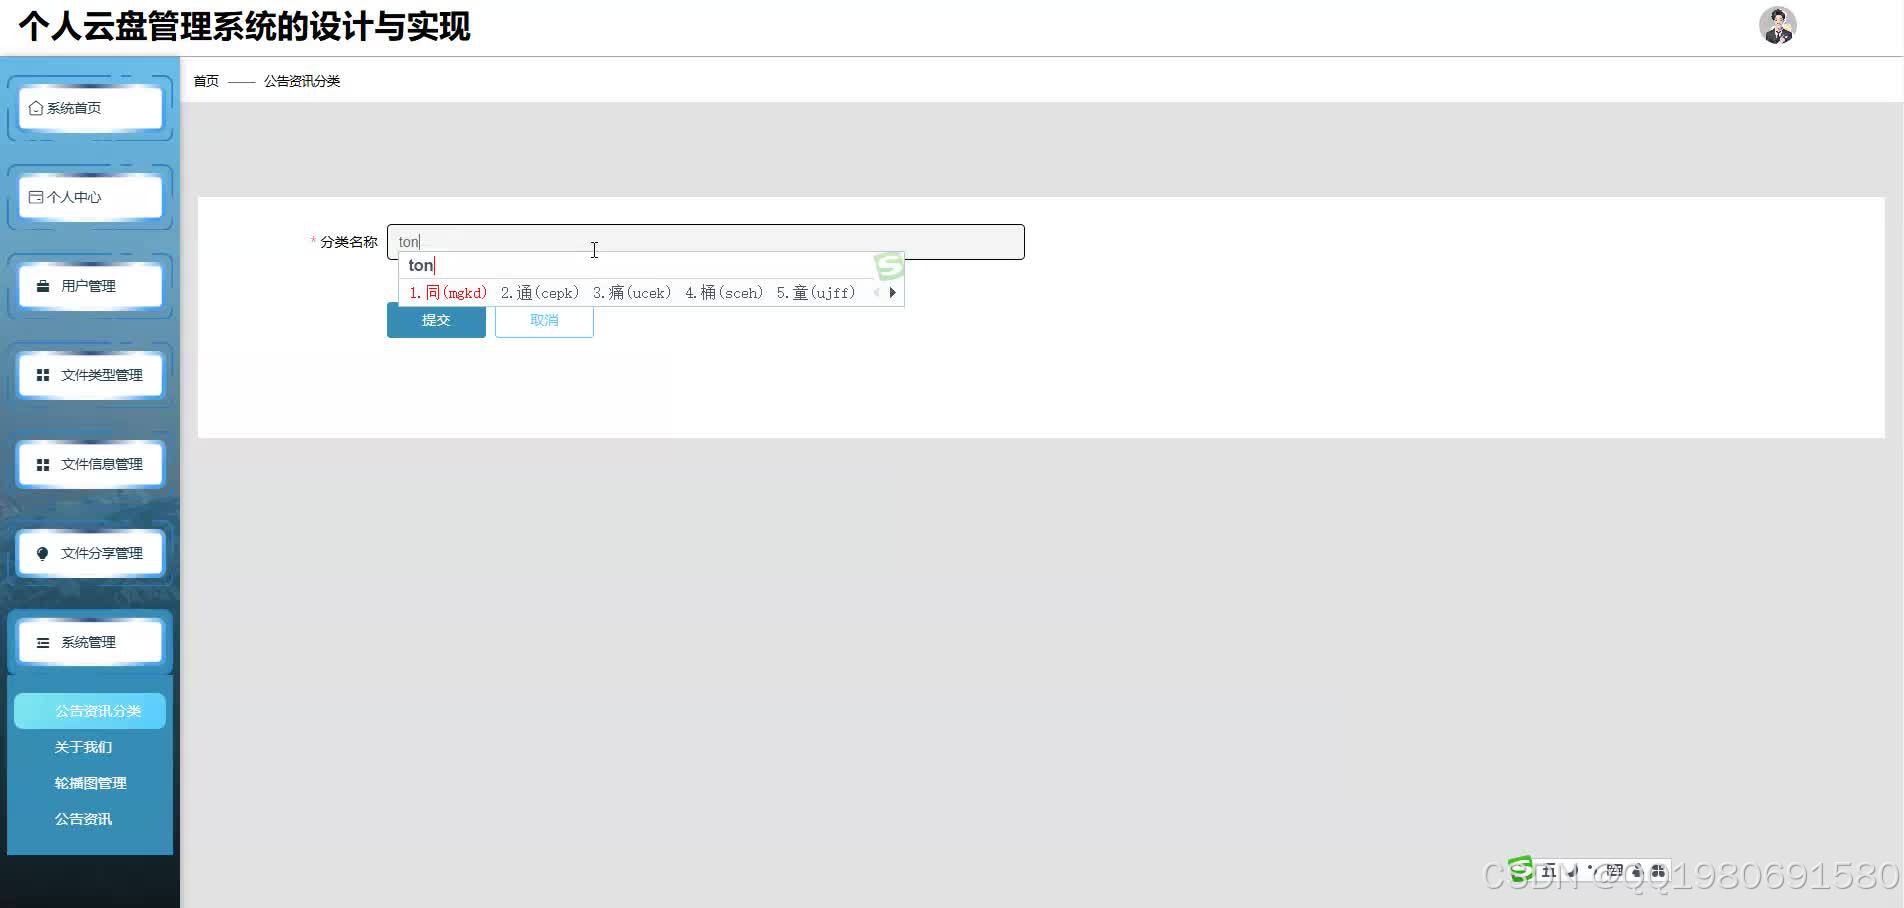Viewport: 1904px width, 908px height.
Task: Show next page of IME candidates
Action: click(892, 293)
